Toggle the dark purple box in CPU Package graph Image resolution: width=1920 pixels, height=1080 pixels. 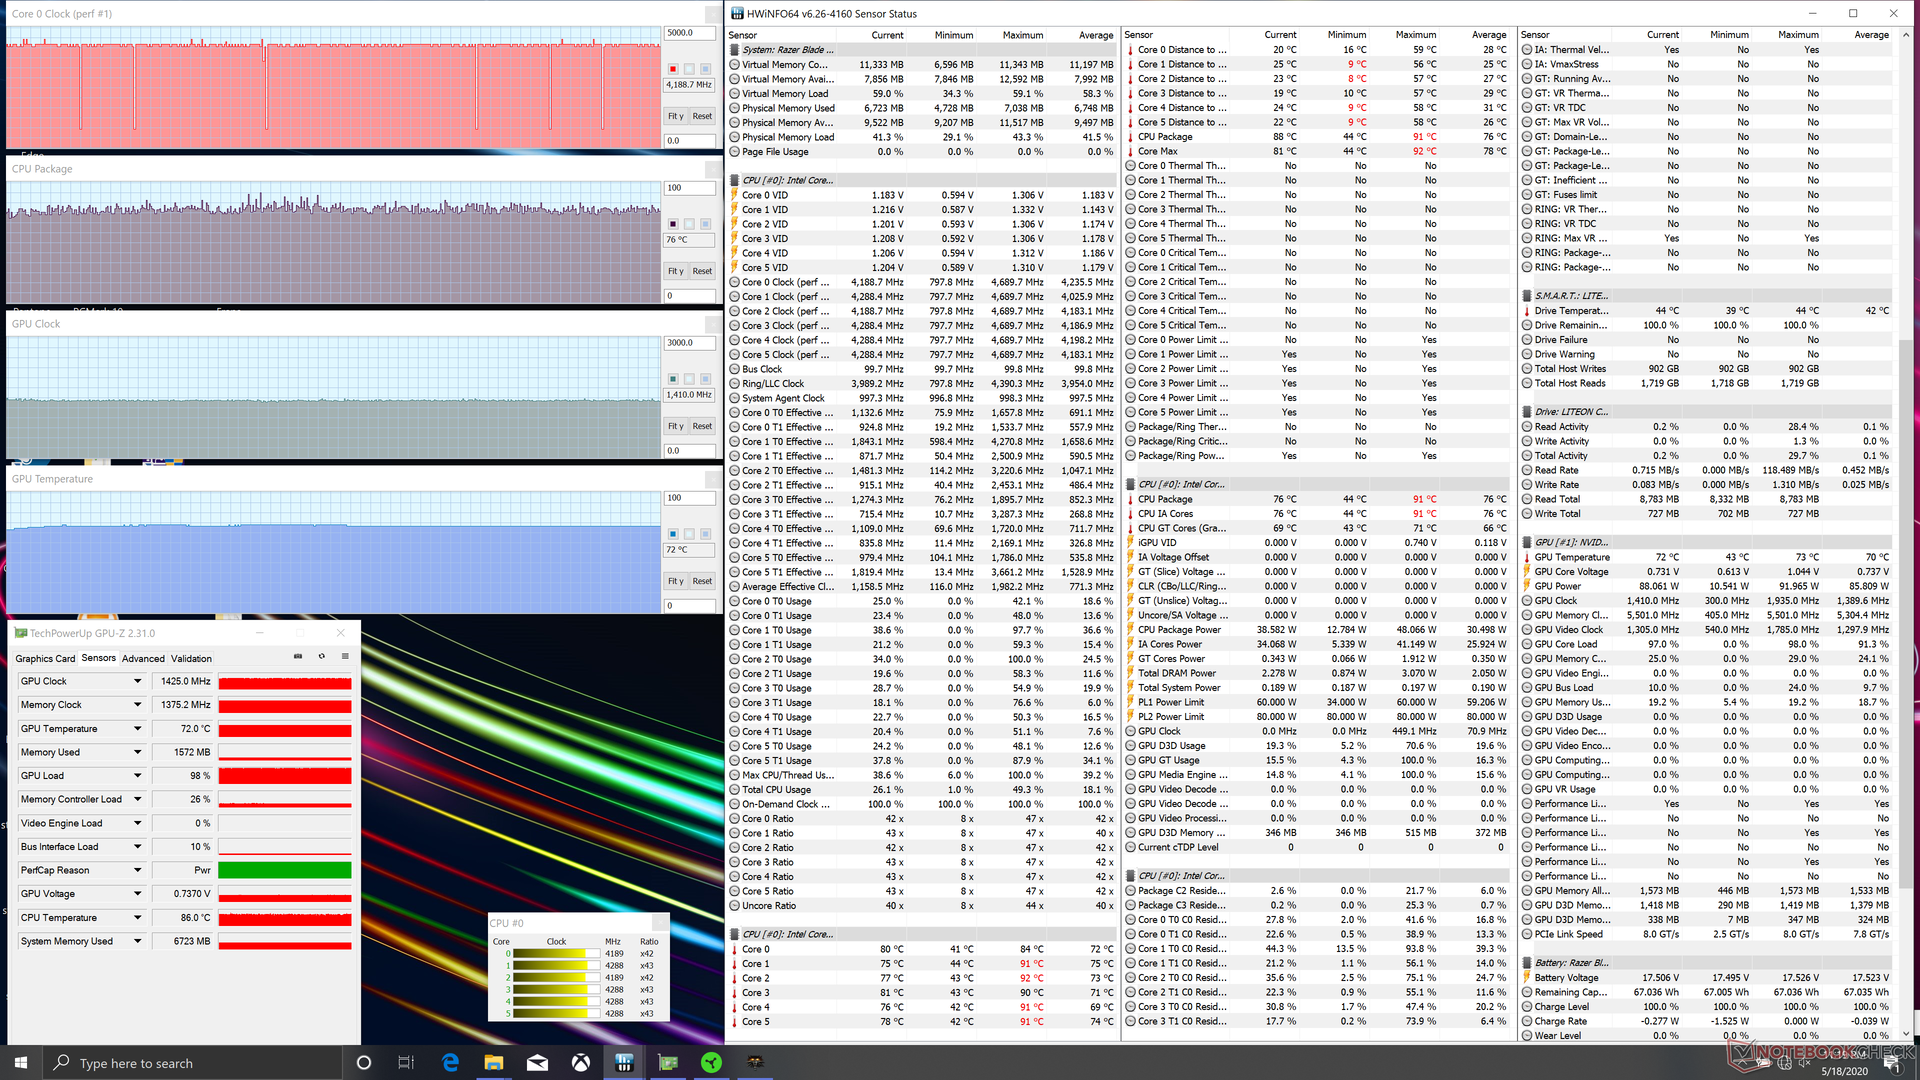[673, 224]
